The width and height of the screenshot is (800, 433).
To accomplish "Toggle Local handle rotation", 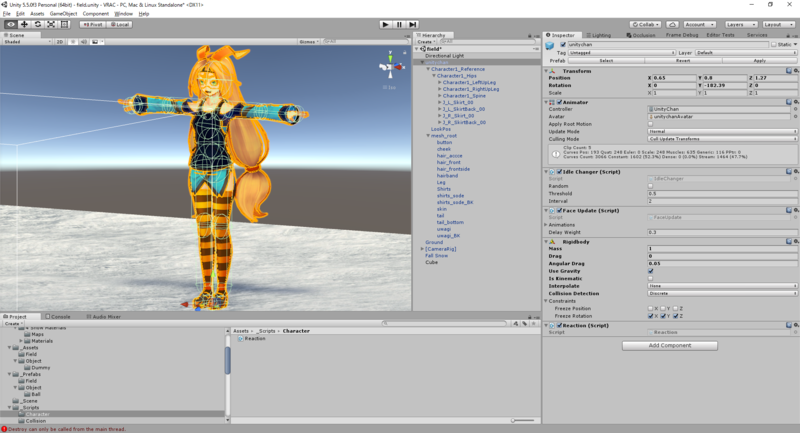I will coord(120,24).
